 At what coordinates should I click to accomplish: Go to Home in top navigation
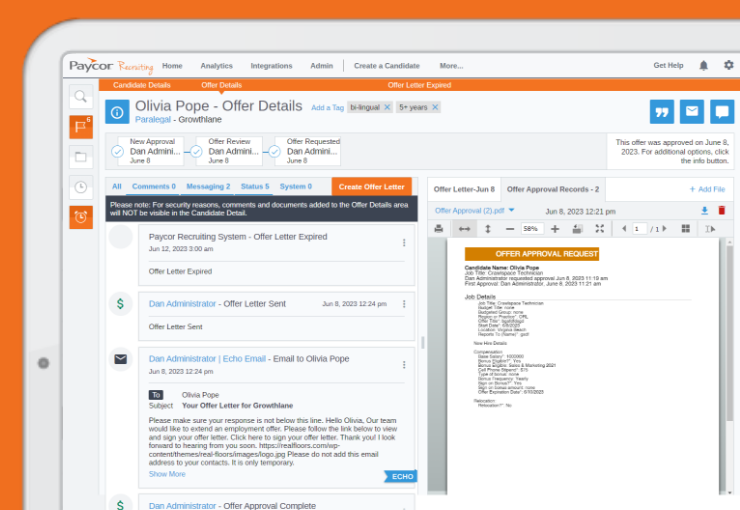172,66
